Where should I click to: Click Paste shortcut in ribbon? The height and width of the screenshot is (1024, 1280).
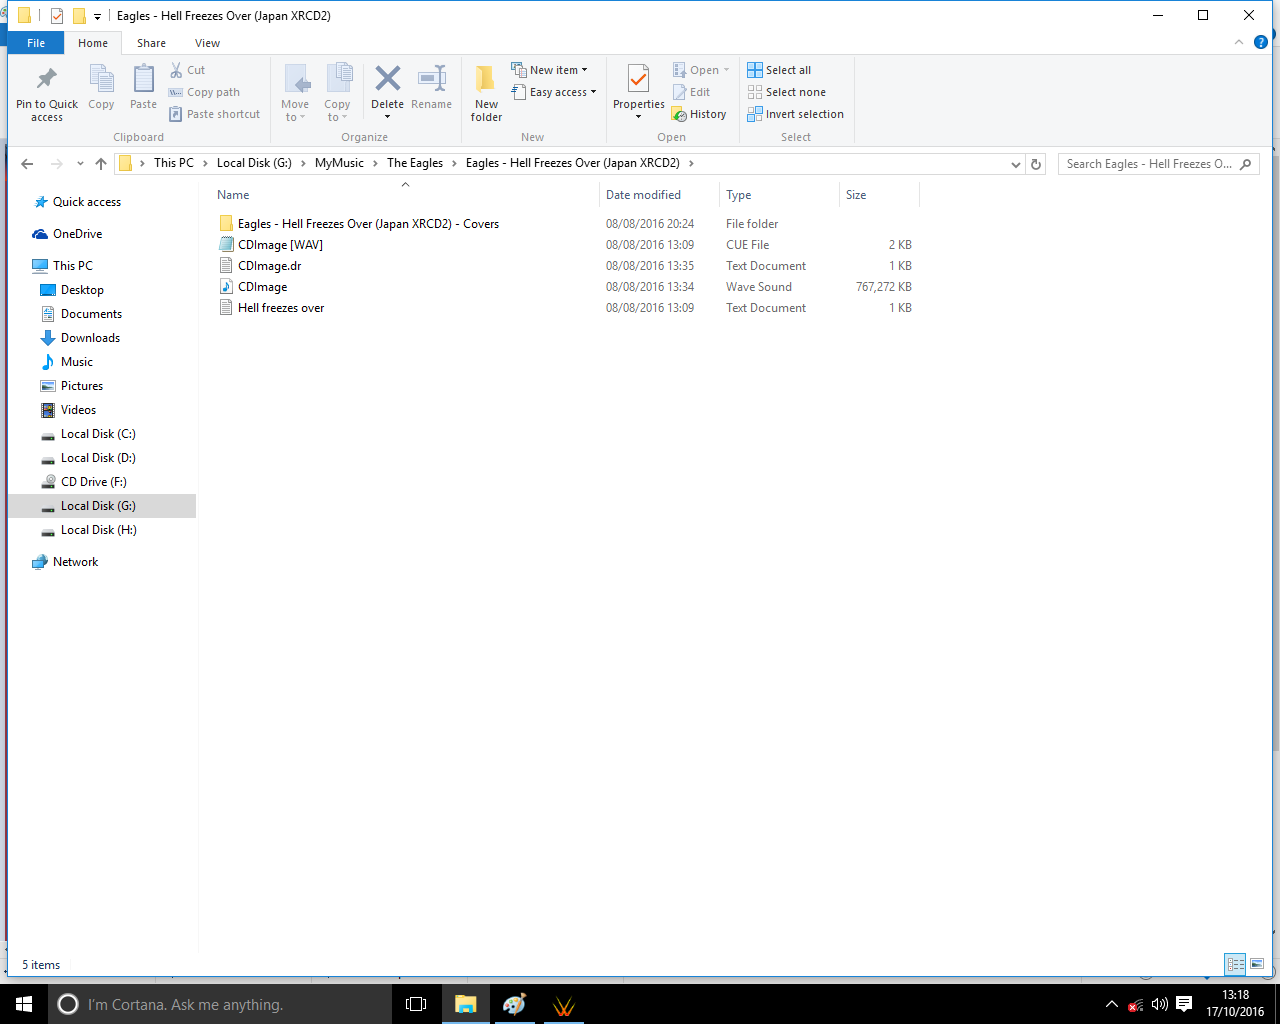tap(214, 114)
